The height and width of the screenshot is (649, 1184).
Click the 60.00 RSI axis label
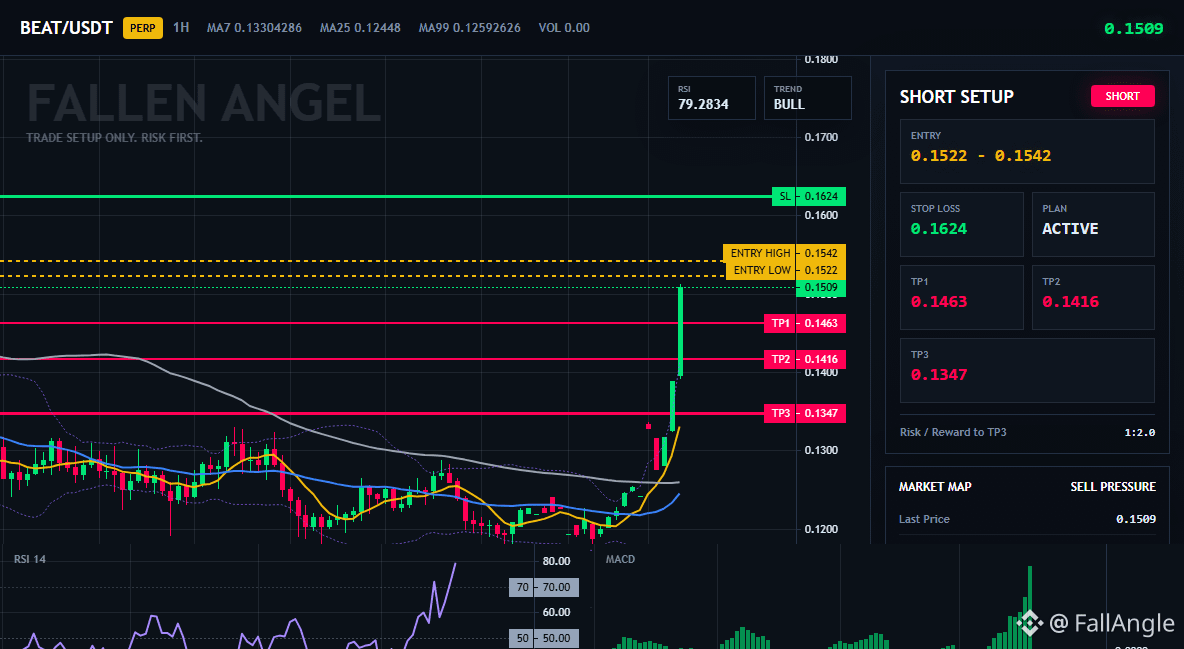(x=556, y=613)
